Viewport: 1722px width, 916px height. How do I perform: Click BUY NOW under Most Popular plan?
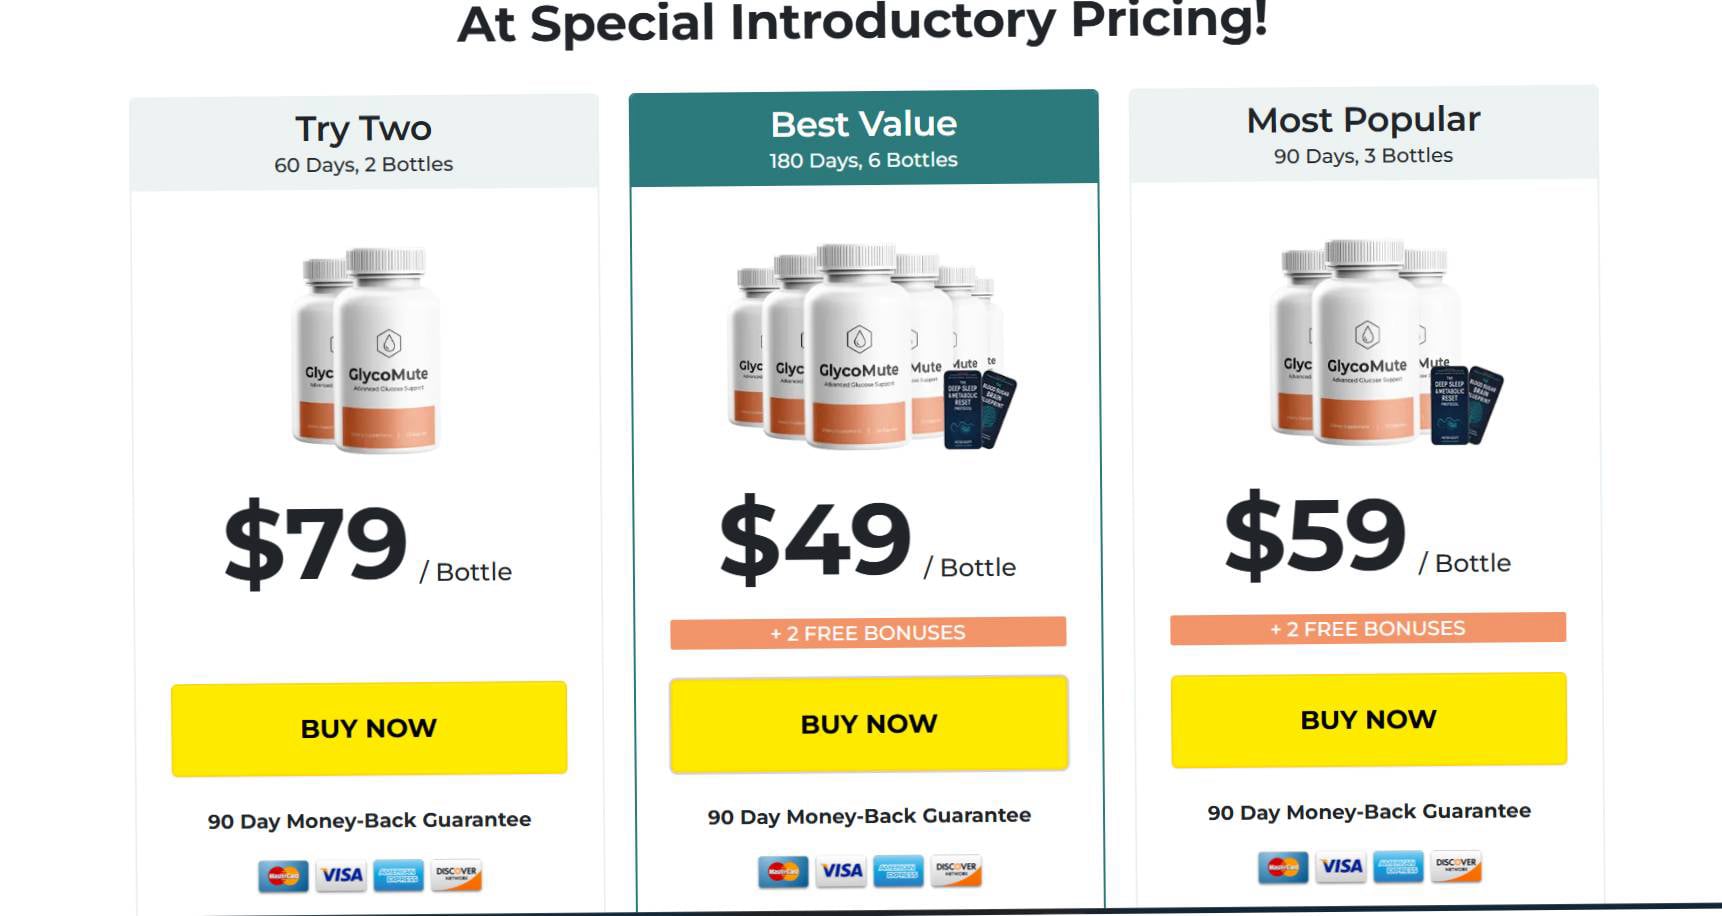click(x=1366, y=719)
